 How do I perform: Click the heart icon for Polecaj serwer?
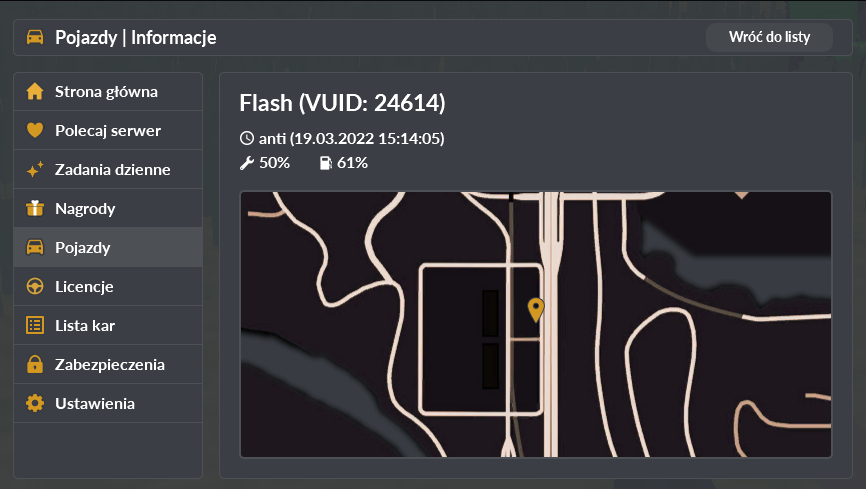[x=35, y=130]
